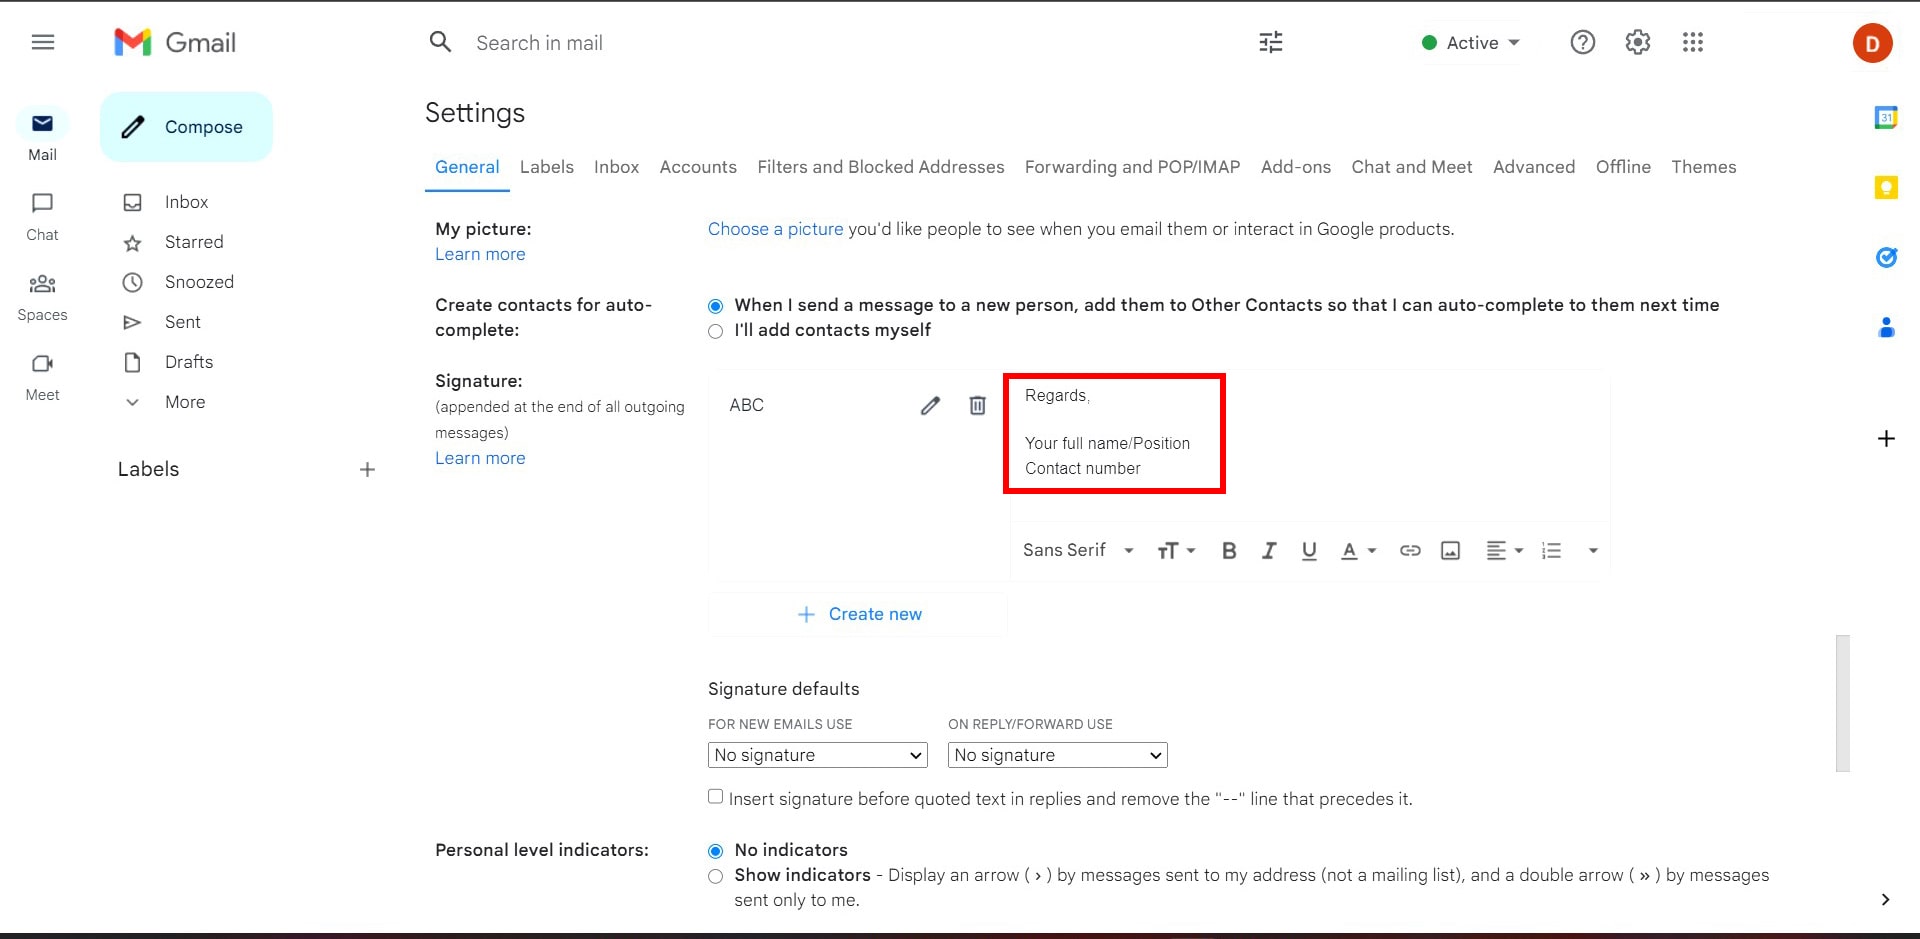Switch to Mail in left rail
Image resolution: width=1920 pixels, height=939 pixels.
[42, 135]
